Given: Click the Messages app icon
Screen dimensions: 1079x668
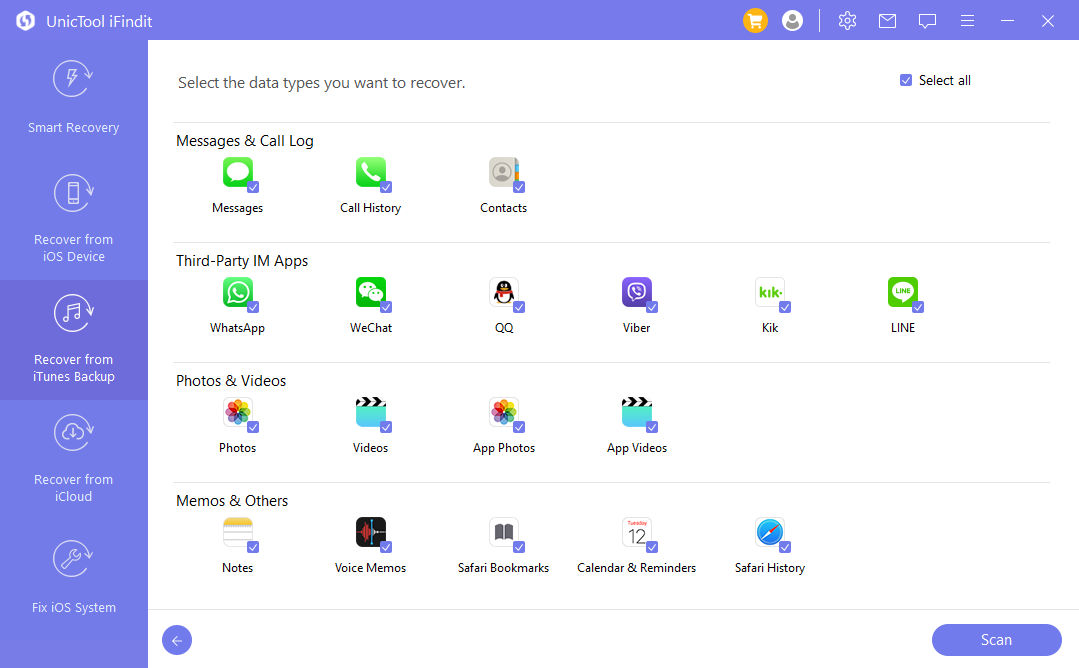Looking at the screenshot, I should click(237, 171).
